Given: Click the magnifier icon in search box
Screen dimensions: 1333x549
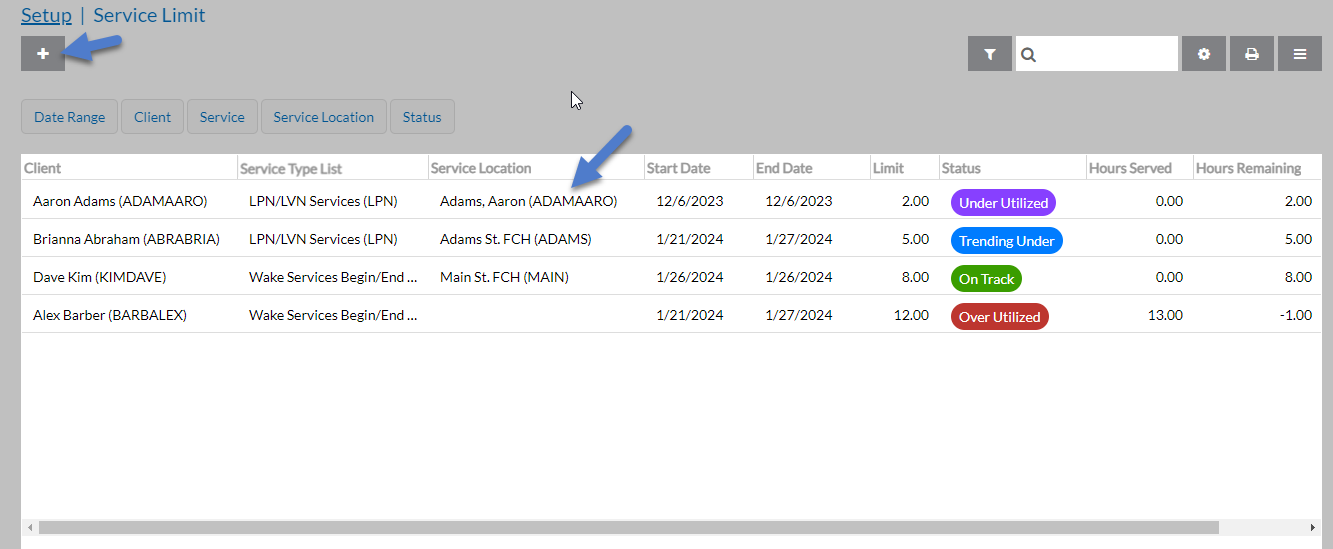Looking at the screenshot, I should coord(1029,55).
